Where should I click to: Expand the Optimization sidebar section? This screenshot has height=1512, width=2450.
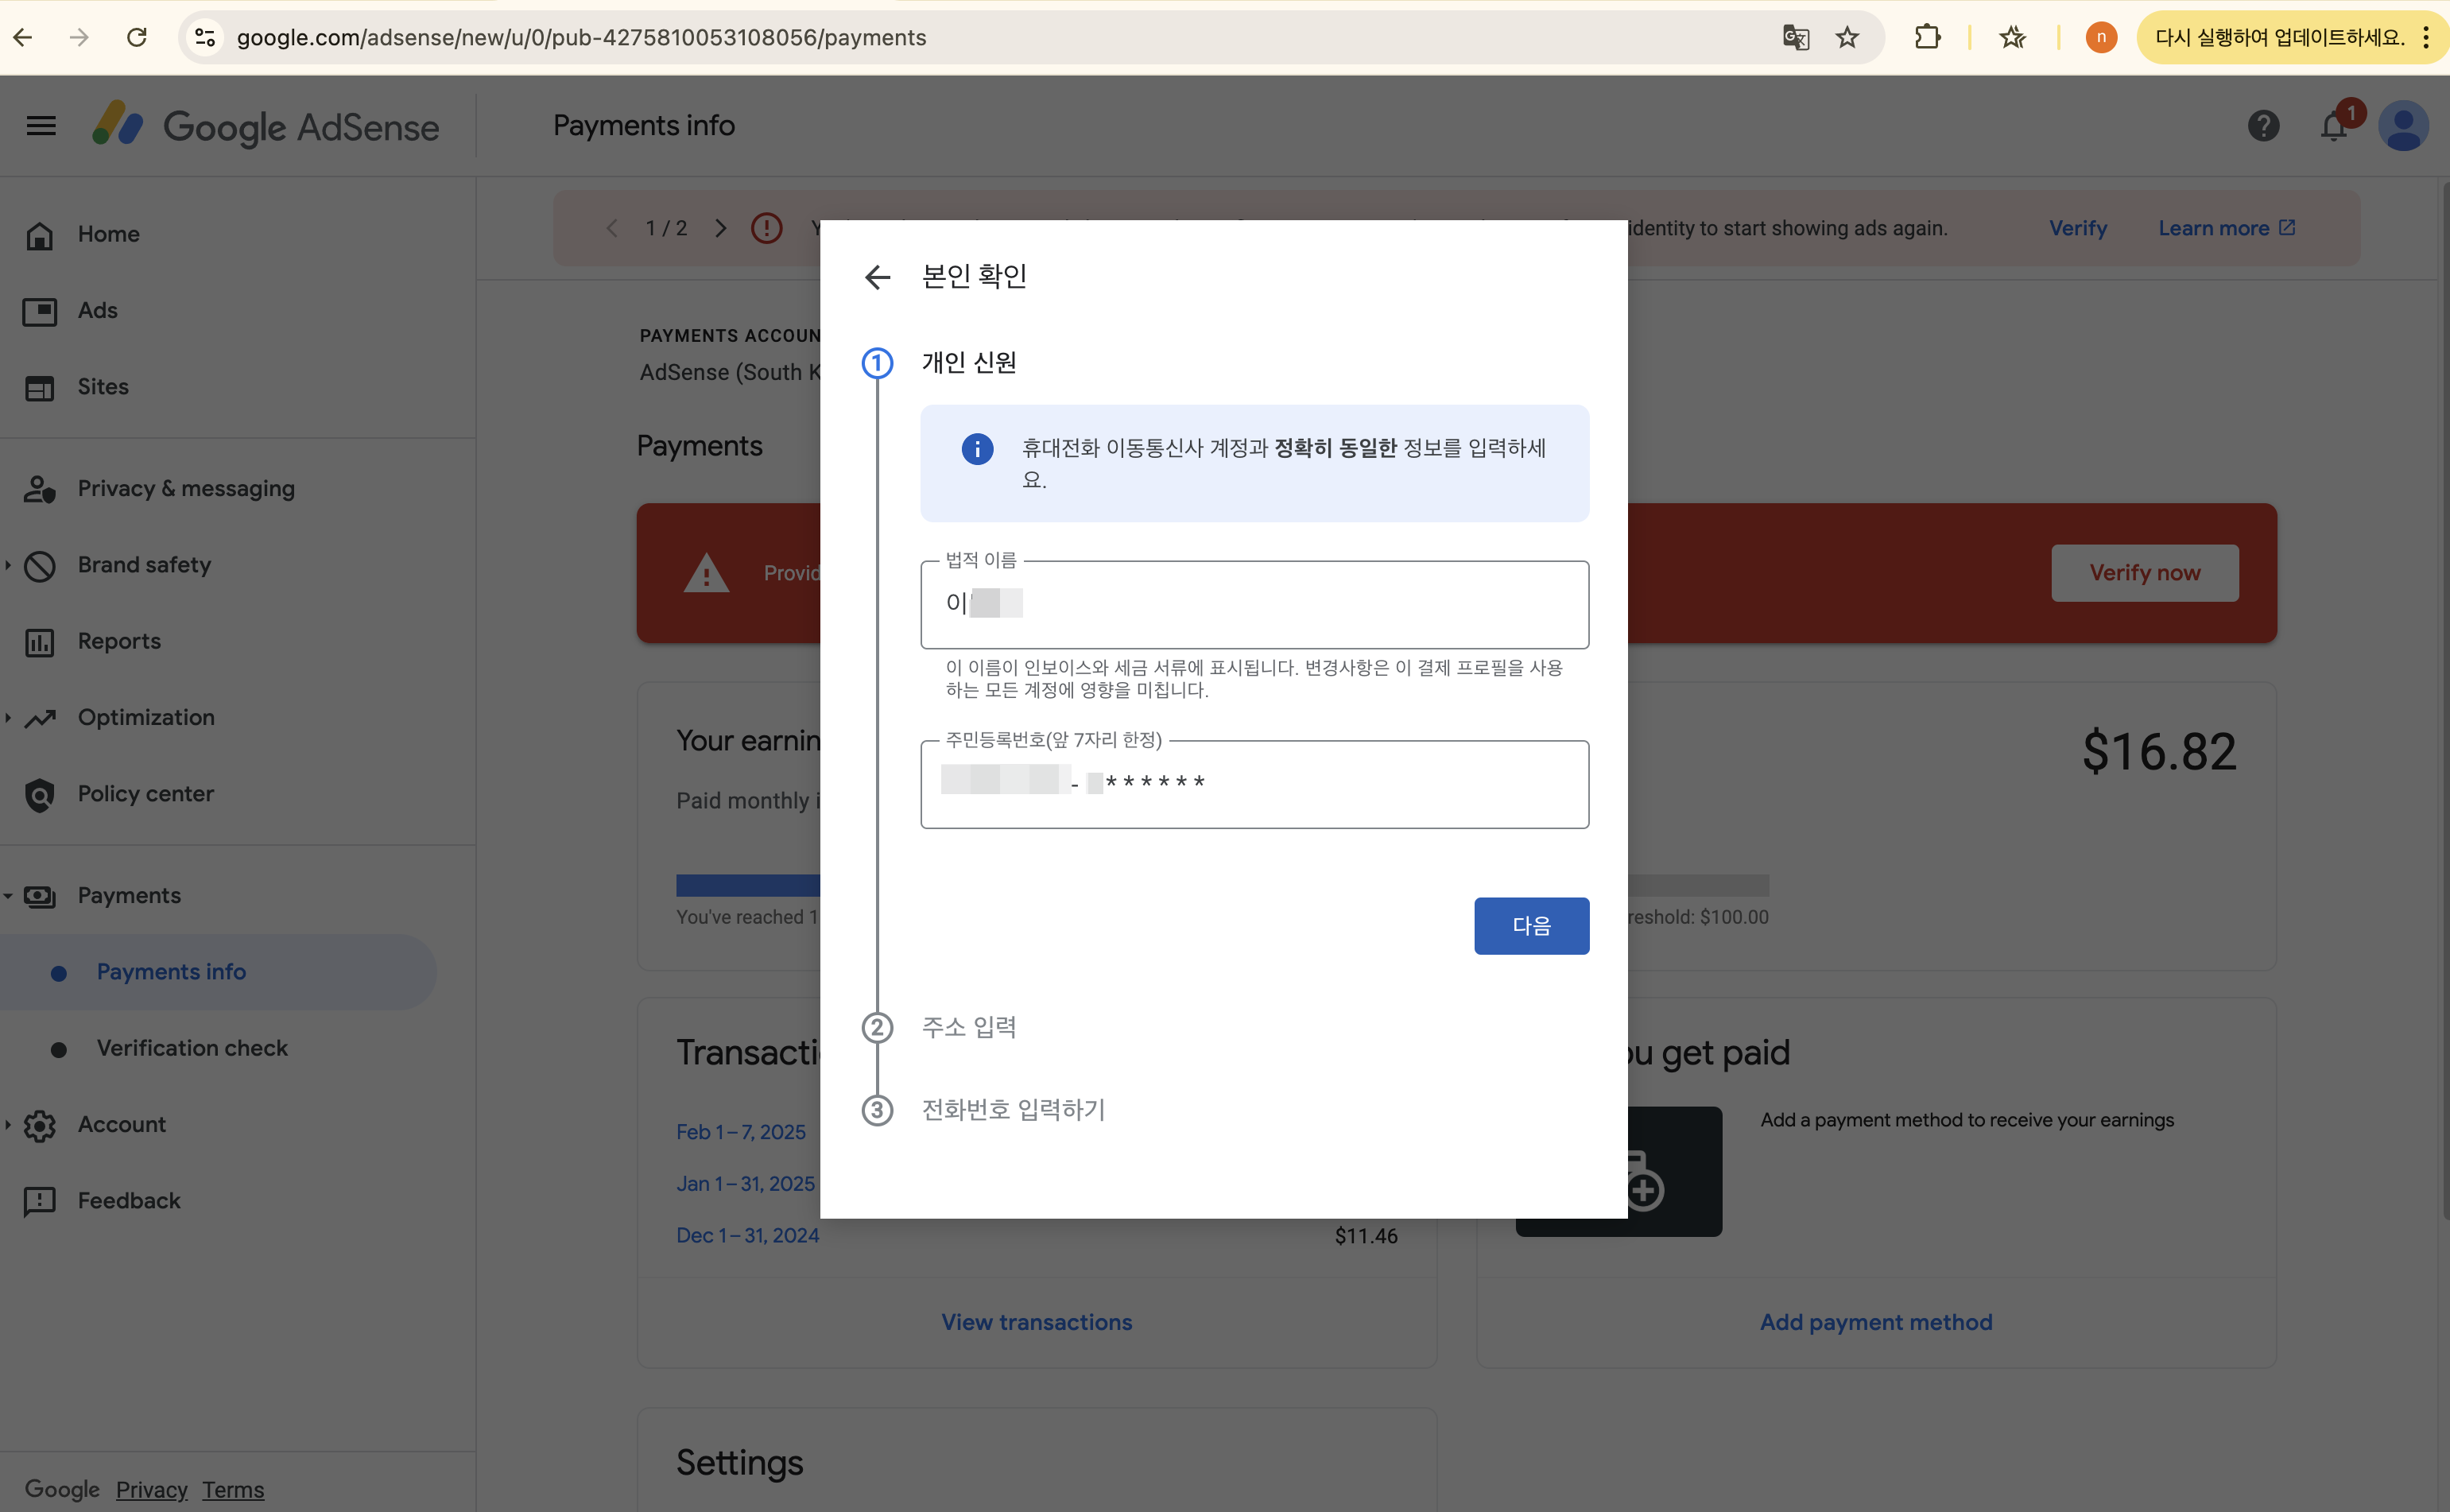click(8, 718)
